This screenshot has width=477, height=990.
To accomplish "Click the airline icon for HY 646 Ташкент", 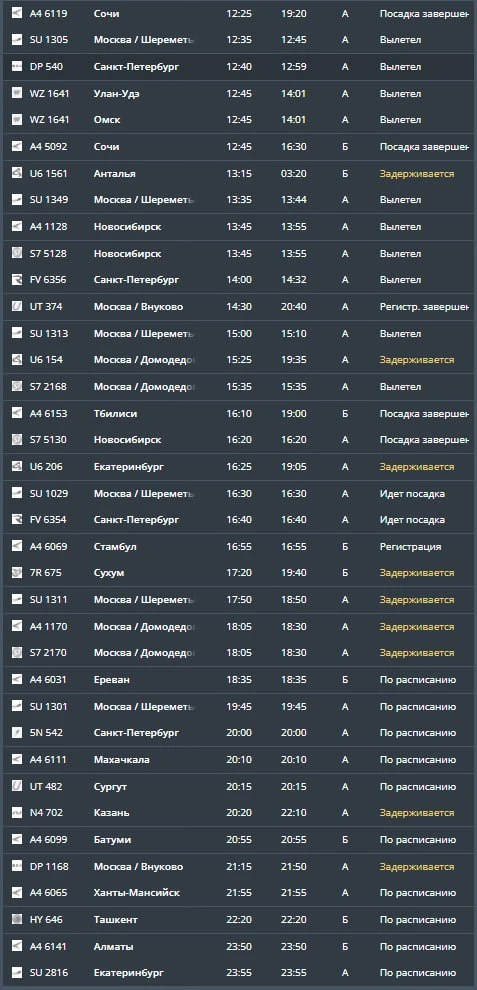I will 17,920.
